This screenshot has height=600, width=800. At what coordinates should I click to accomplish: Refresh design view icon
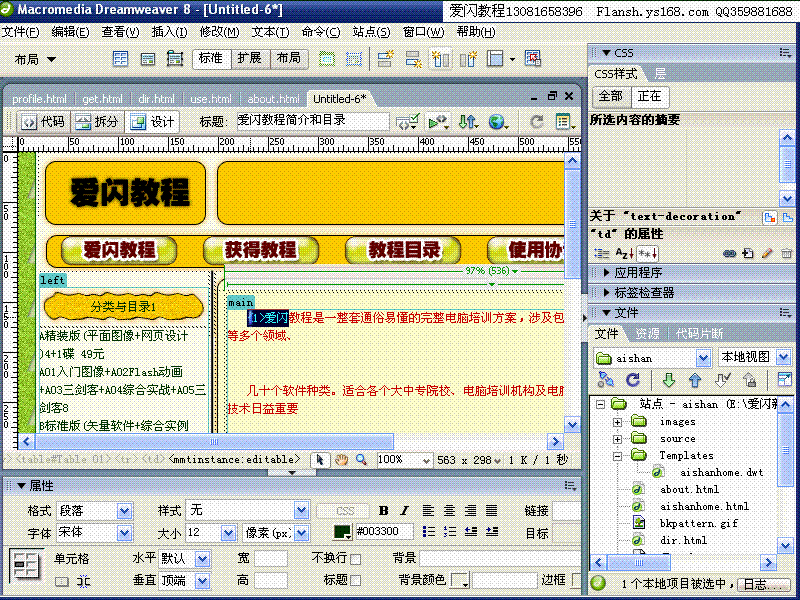536,122
